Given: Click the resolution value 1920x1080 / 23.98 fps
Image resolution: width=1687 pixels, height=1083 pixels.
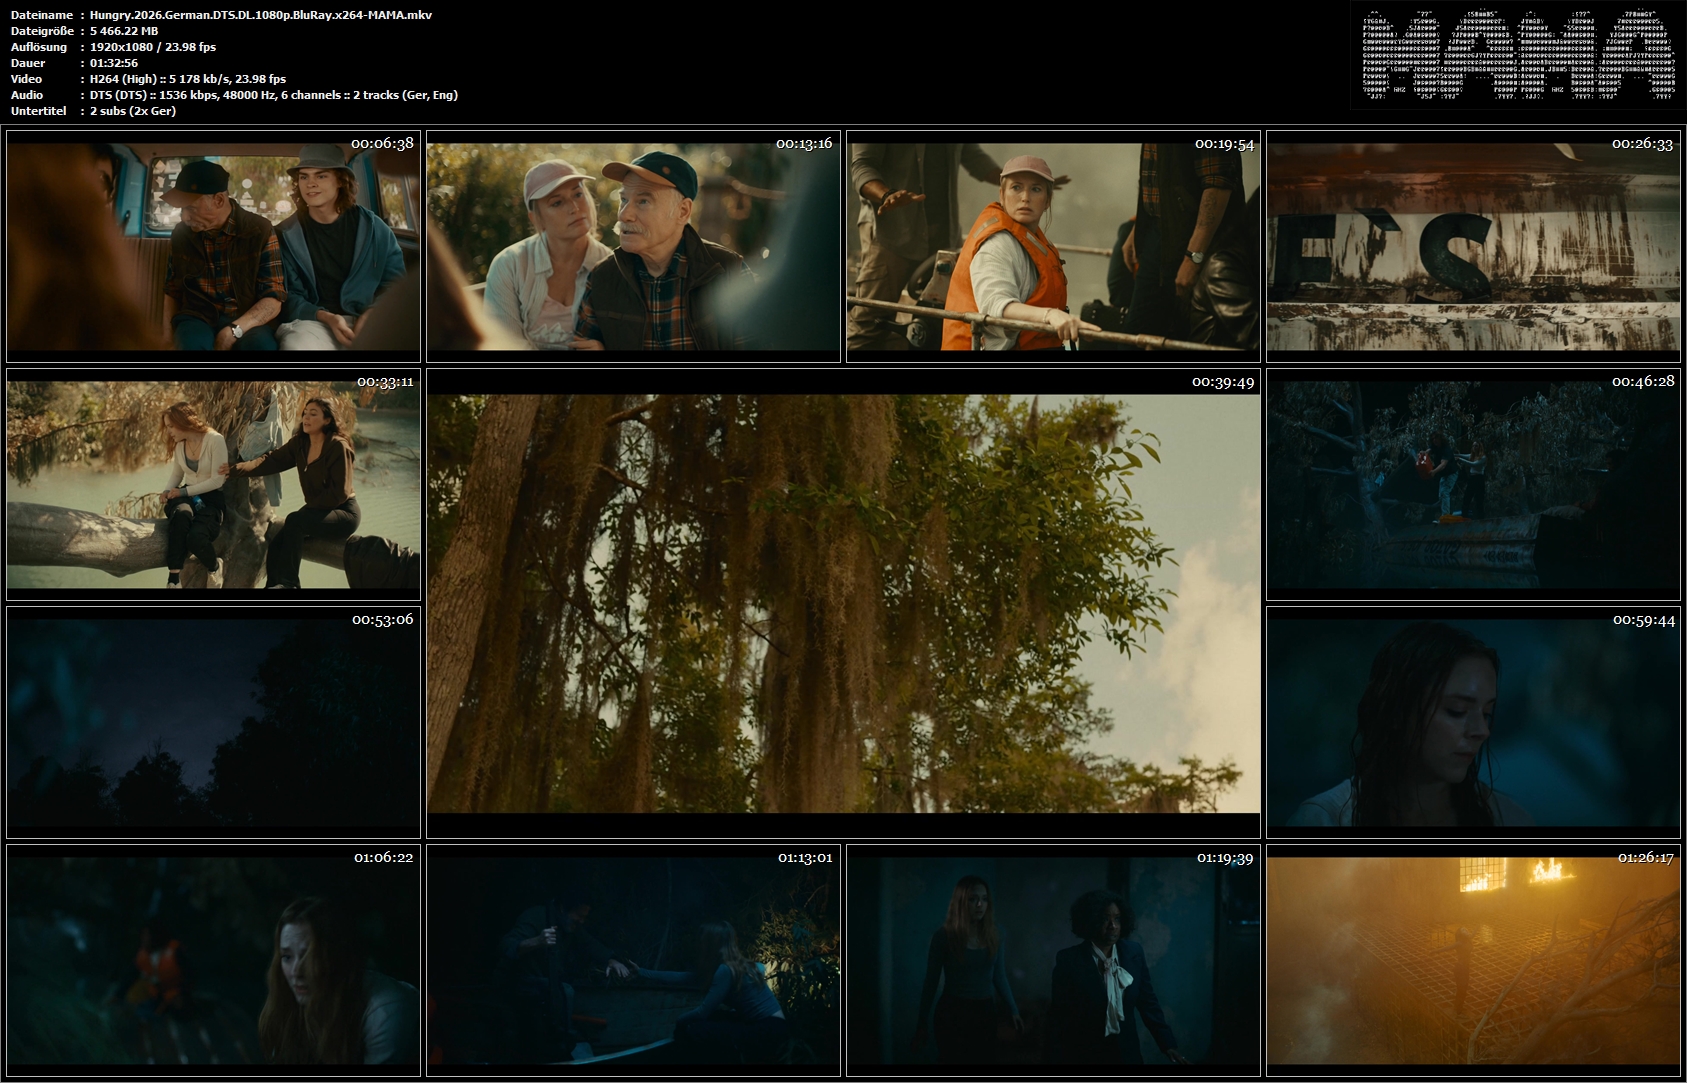Looking at the screenshot, I should point(153,47).
